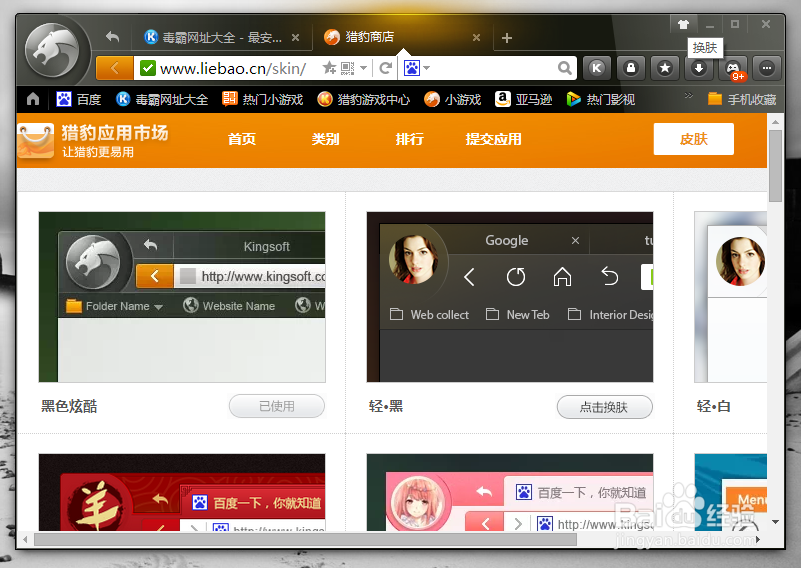Click the green security check icon in address bar

[x=148, y=68]
